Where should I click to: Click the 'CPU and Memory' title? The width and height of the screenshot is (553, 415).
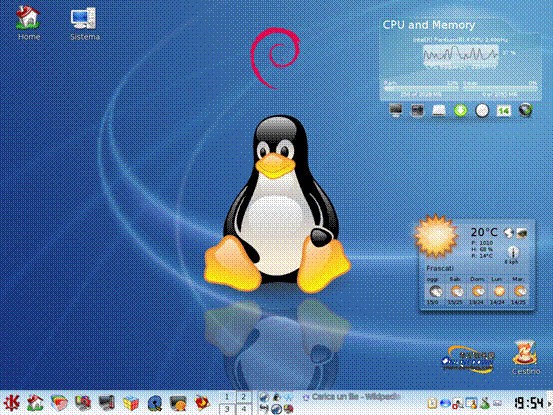tap(429, 25)
